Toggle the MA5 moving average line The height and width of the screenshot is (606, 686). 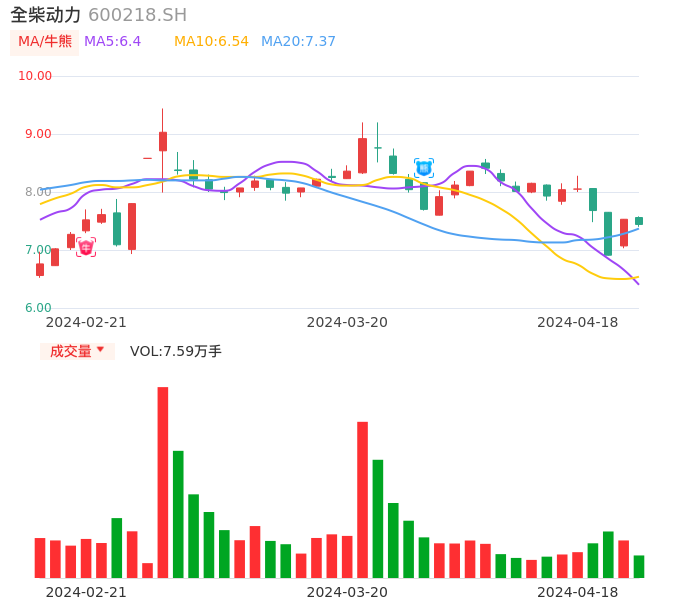coord(112,41)
